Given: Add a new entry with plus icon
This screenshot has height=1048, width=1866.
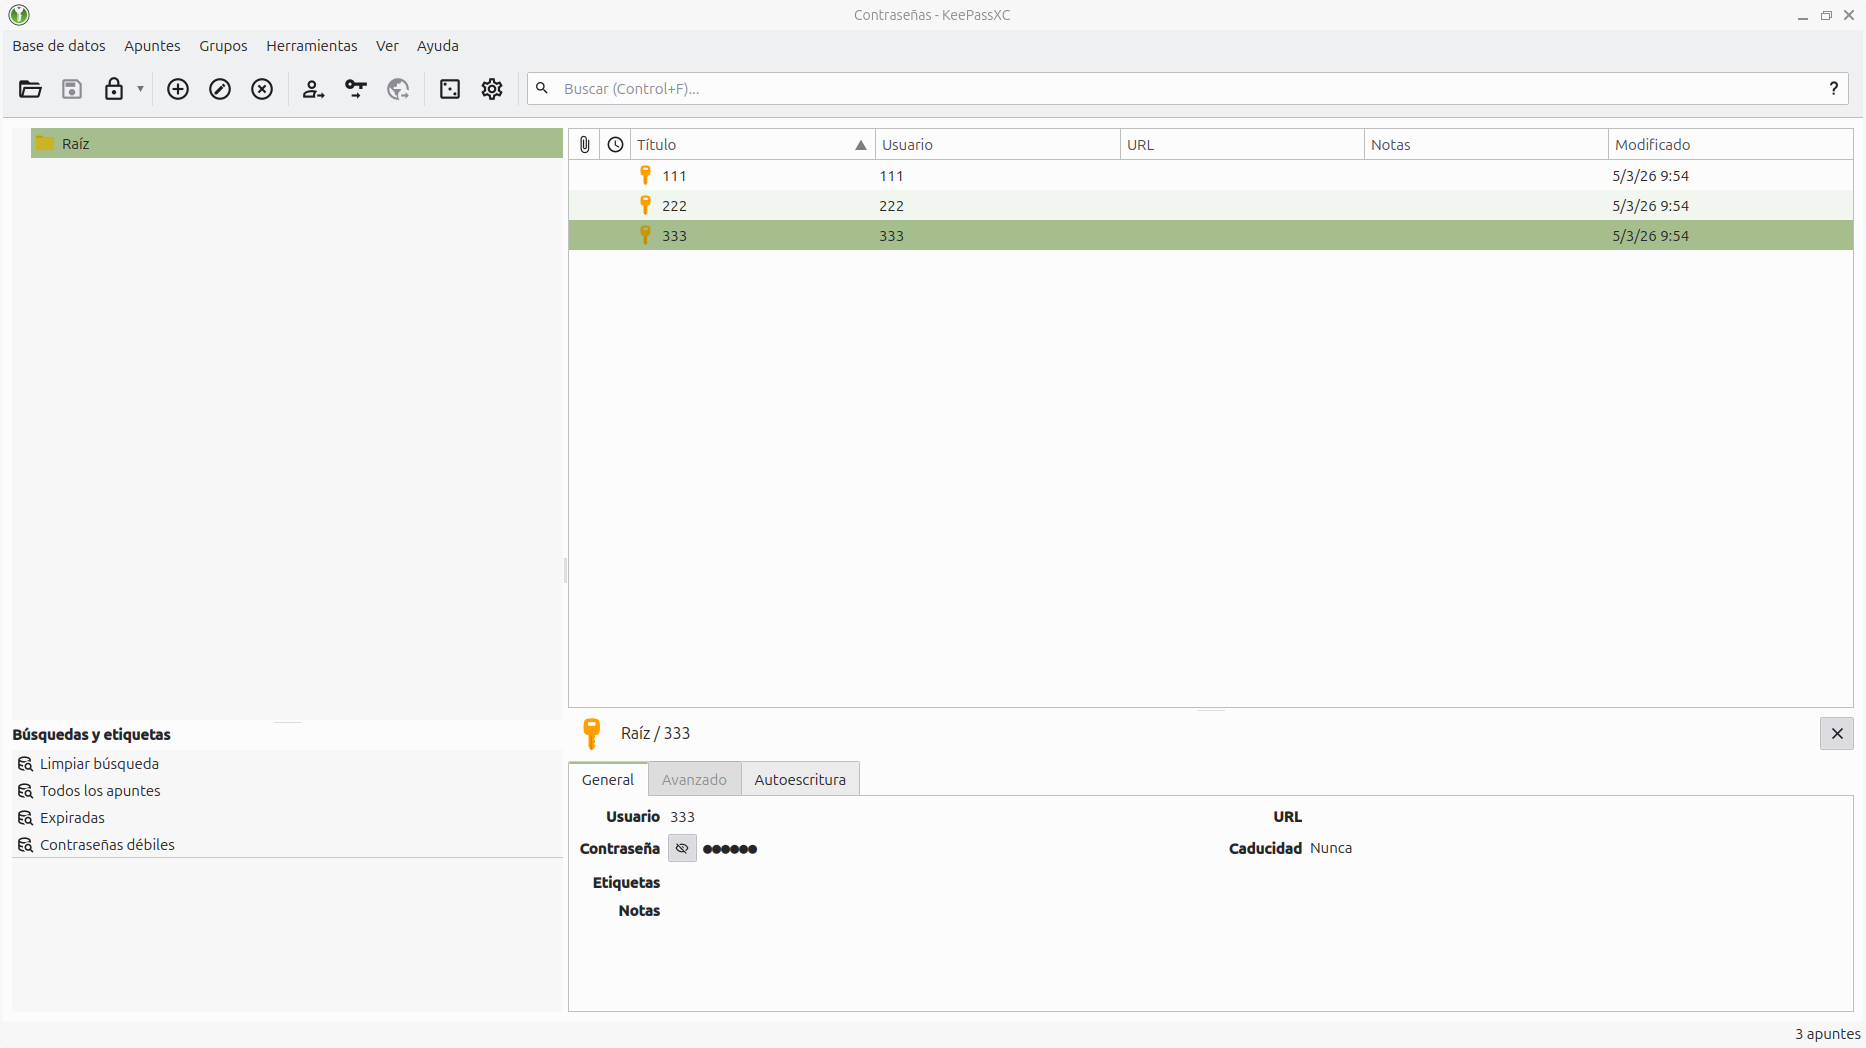Looking at the screenshot, I should [178, 89].
